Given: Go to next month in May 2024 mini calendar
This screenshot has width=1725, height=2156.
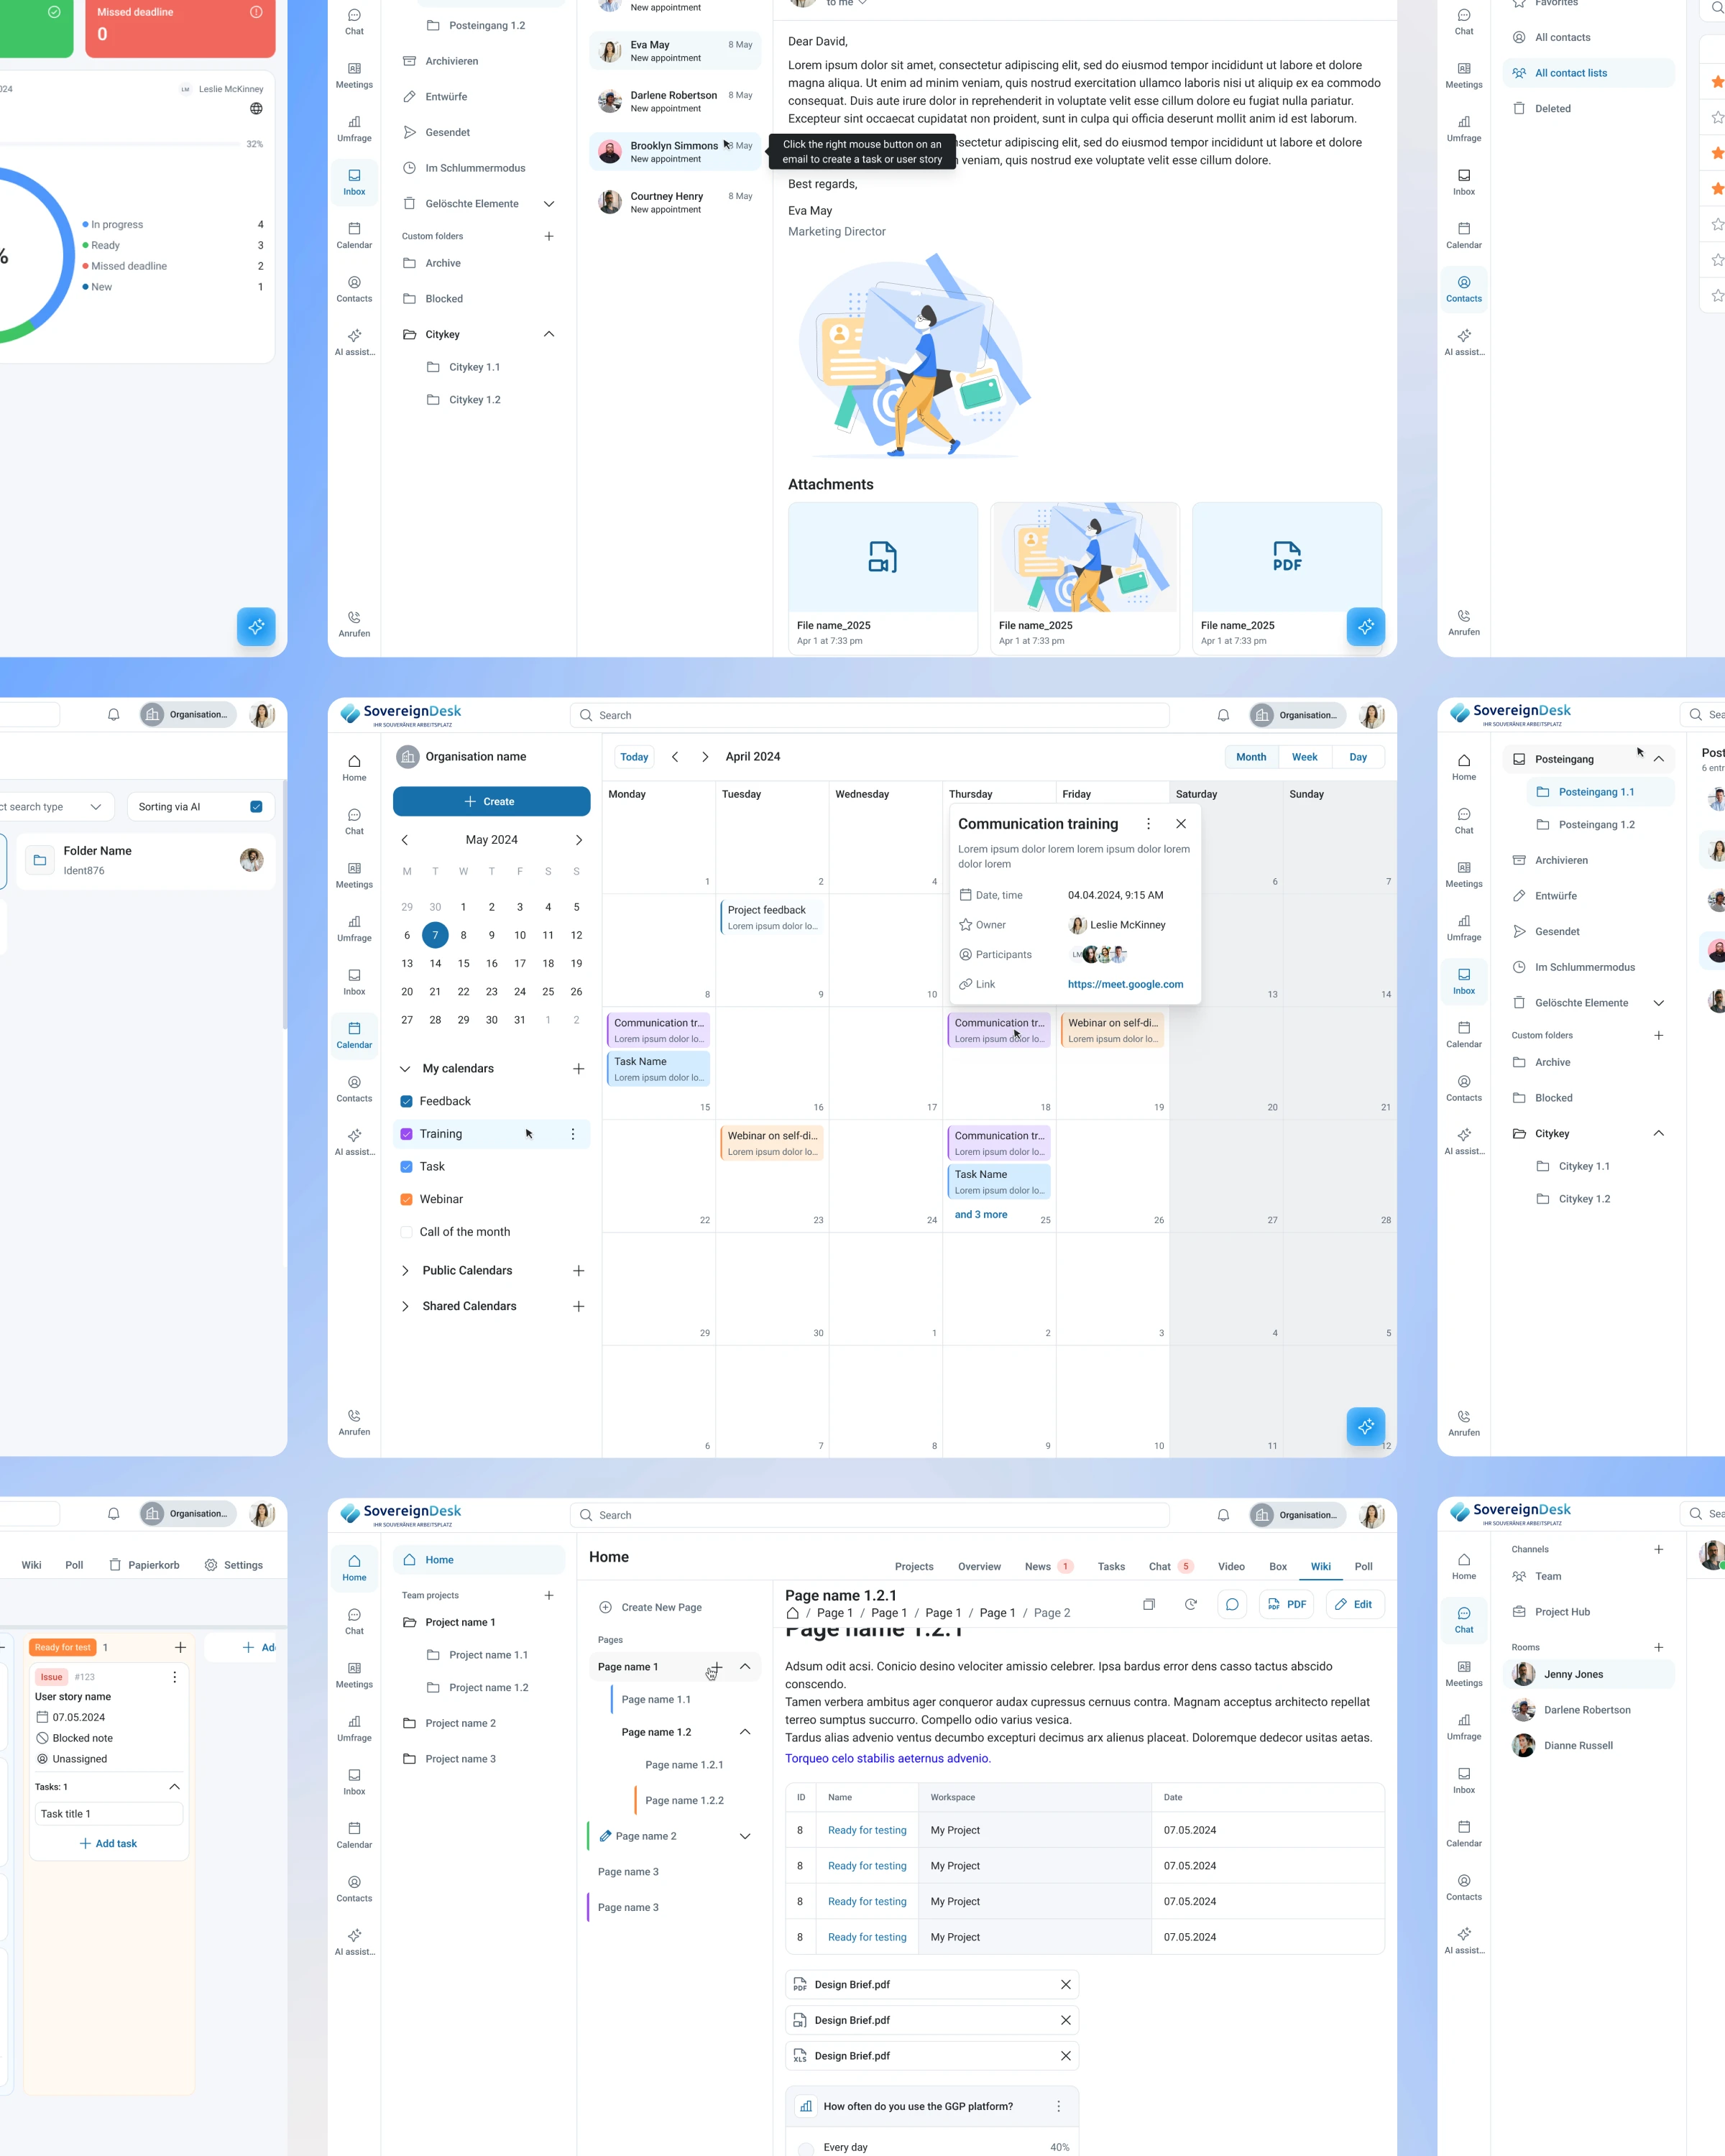Looking at the screenshot, I should [x=578, y=840].
